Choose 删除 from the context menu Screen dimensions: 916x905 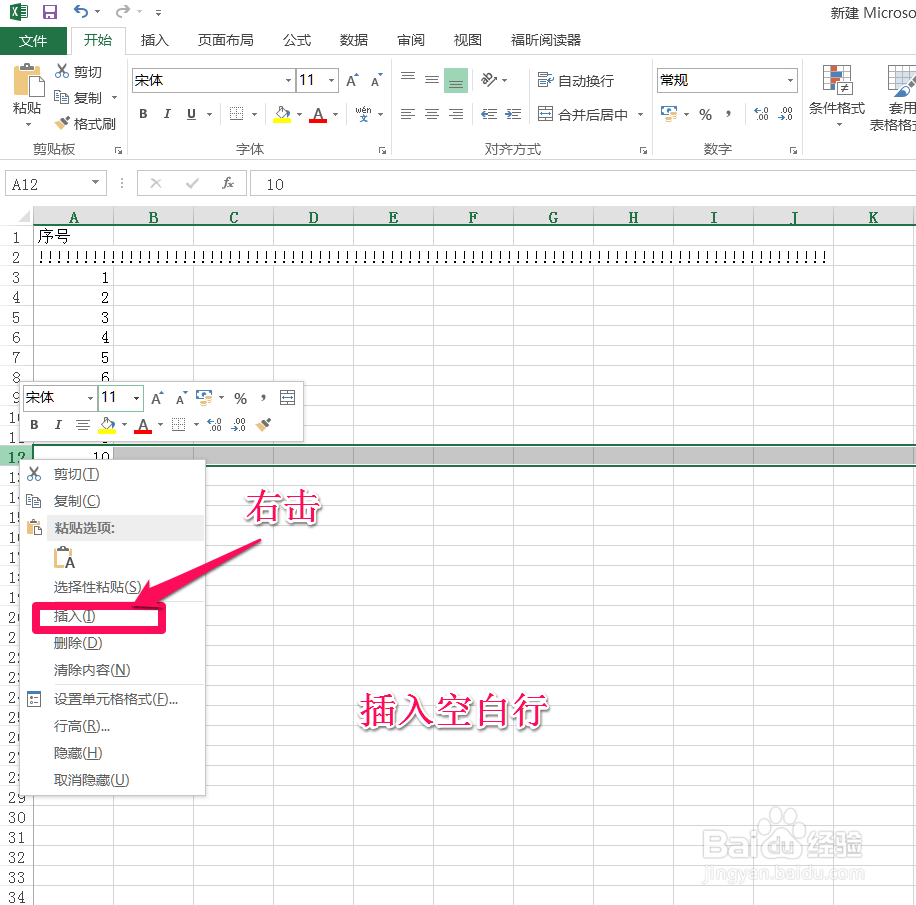[78, 643]
